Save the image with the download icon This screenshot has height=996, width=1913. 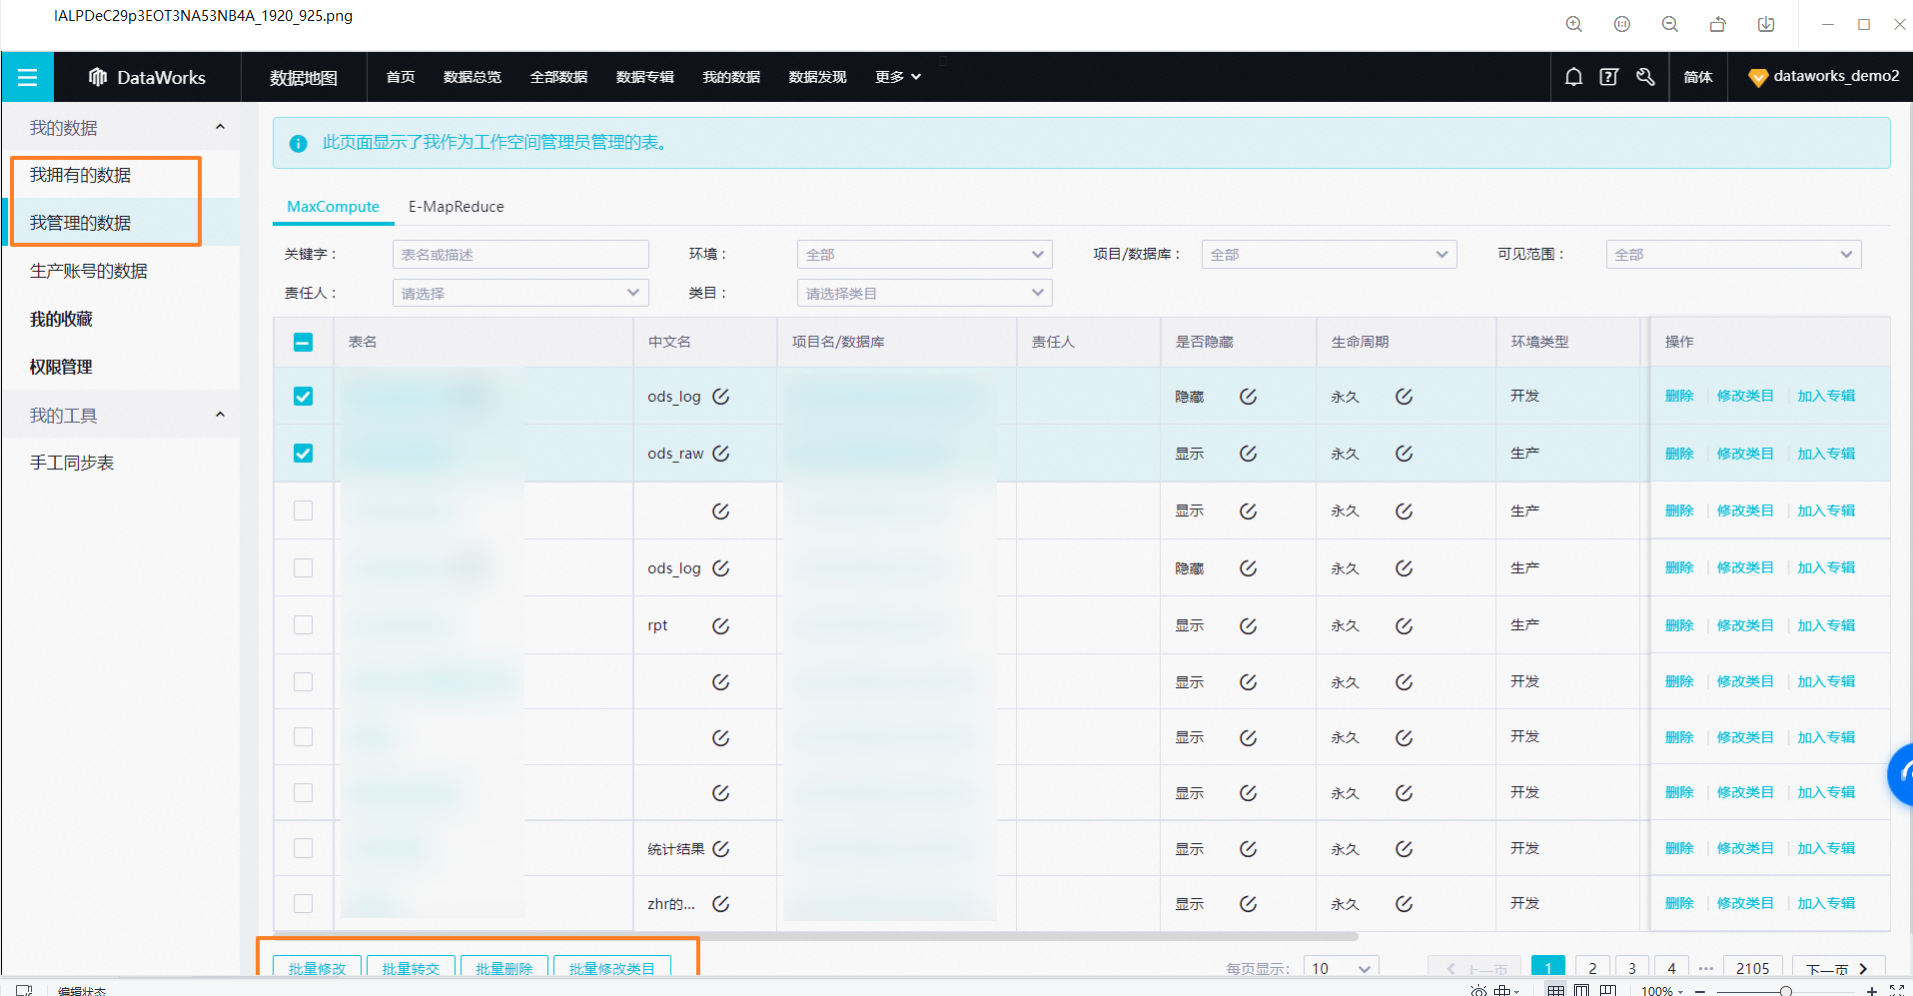click(1766, 24)
